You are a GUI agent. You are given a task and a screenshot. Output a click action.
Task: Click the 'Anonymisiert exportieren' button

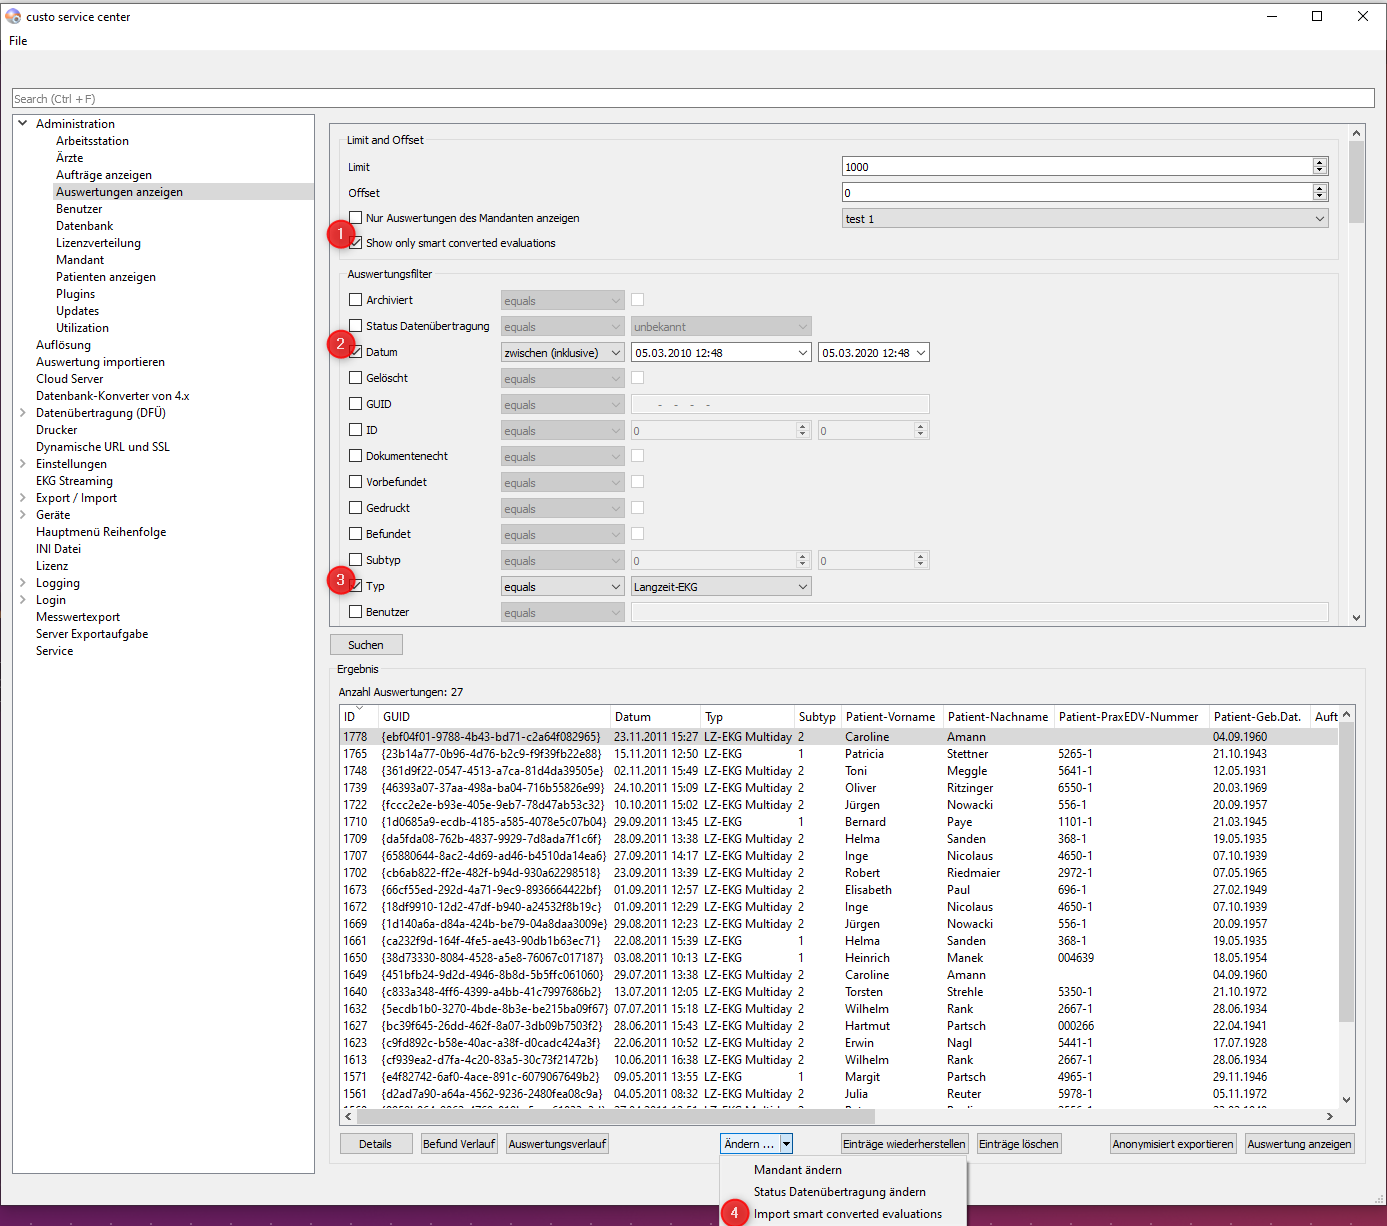coord(1173,1144)
